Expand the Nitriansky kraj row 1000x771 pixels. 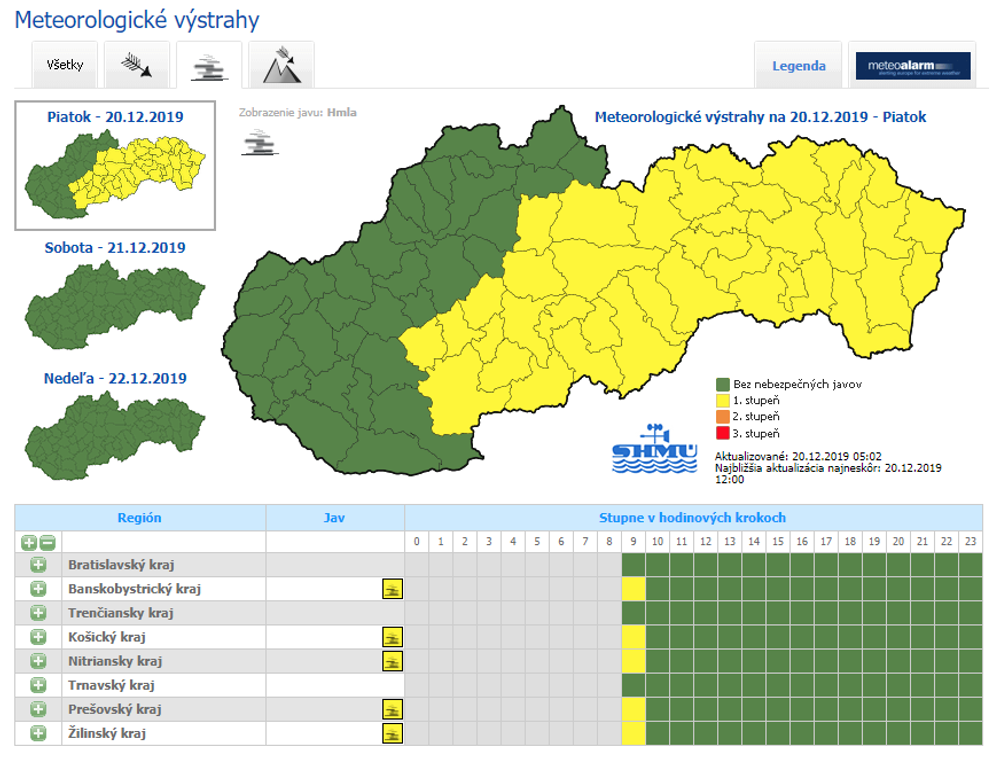coord(38,661)
